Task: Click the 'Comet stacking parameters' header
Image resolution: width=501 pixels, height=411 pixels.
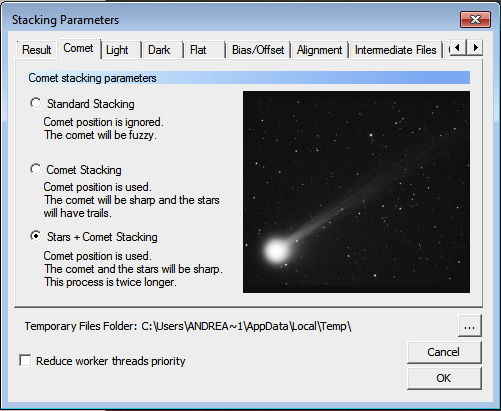Action: pyautogui.click(x=249, y=78)
